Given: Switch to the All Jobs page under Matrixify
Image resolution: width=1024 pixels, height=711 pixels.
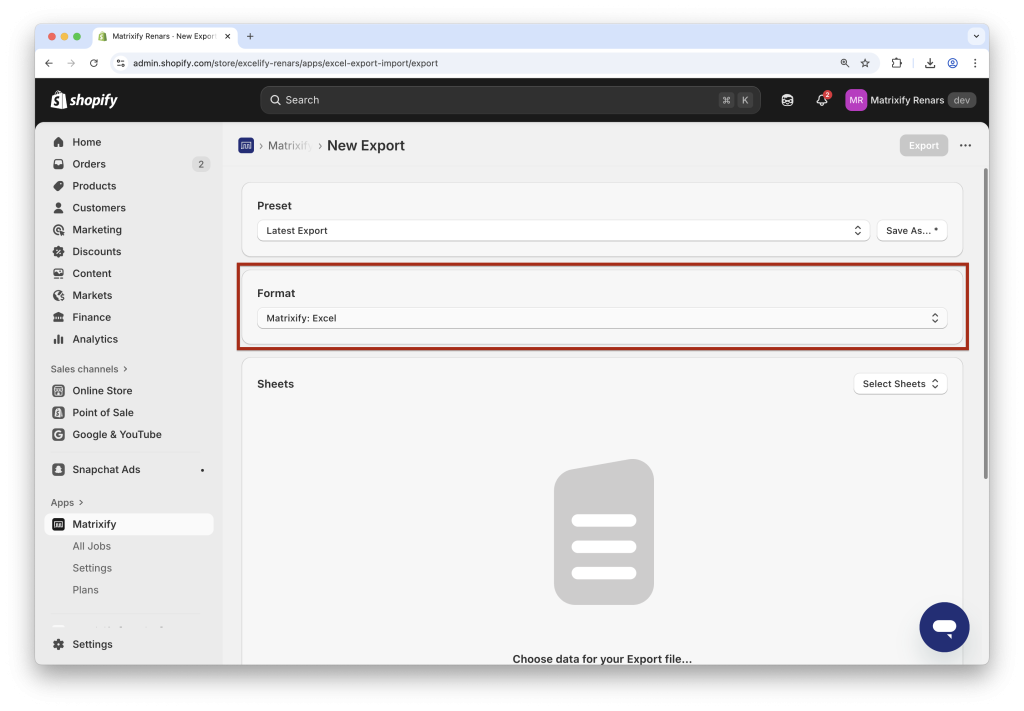Looking at the screenshot, I should (91, 546).
